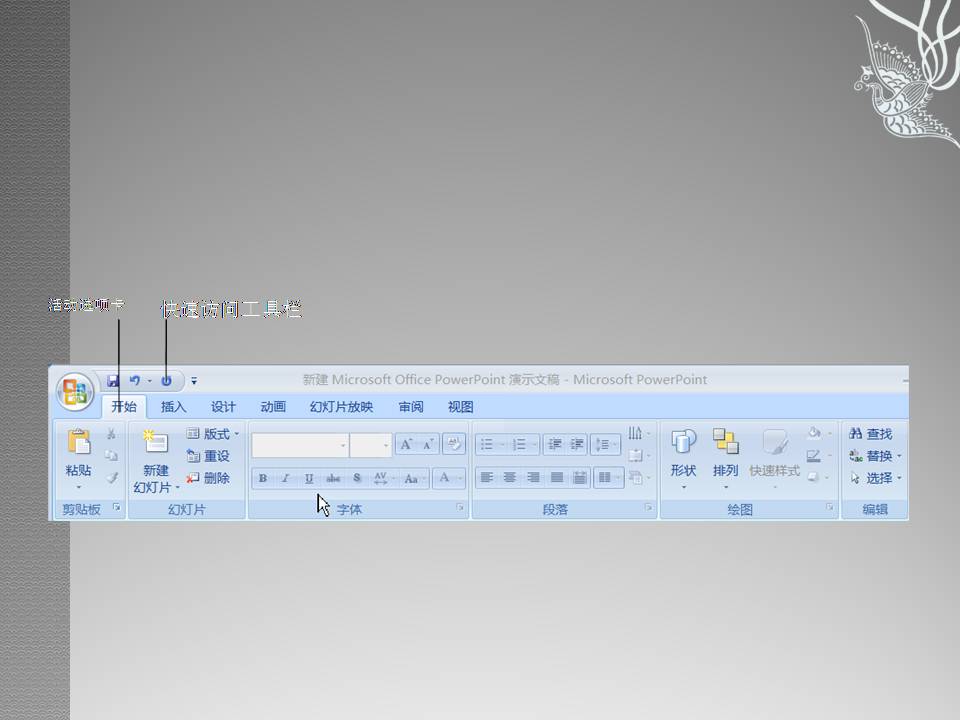Open the 幻灯片放映 tab

click(342, 407)
